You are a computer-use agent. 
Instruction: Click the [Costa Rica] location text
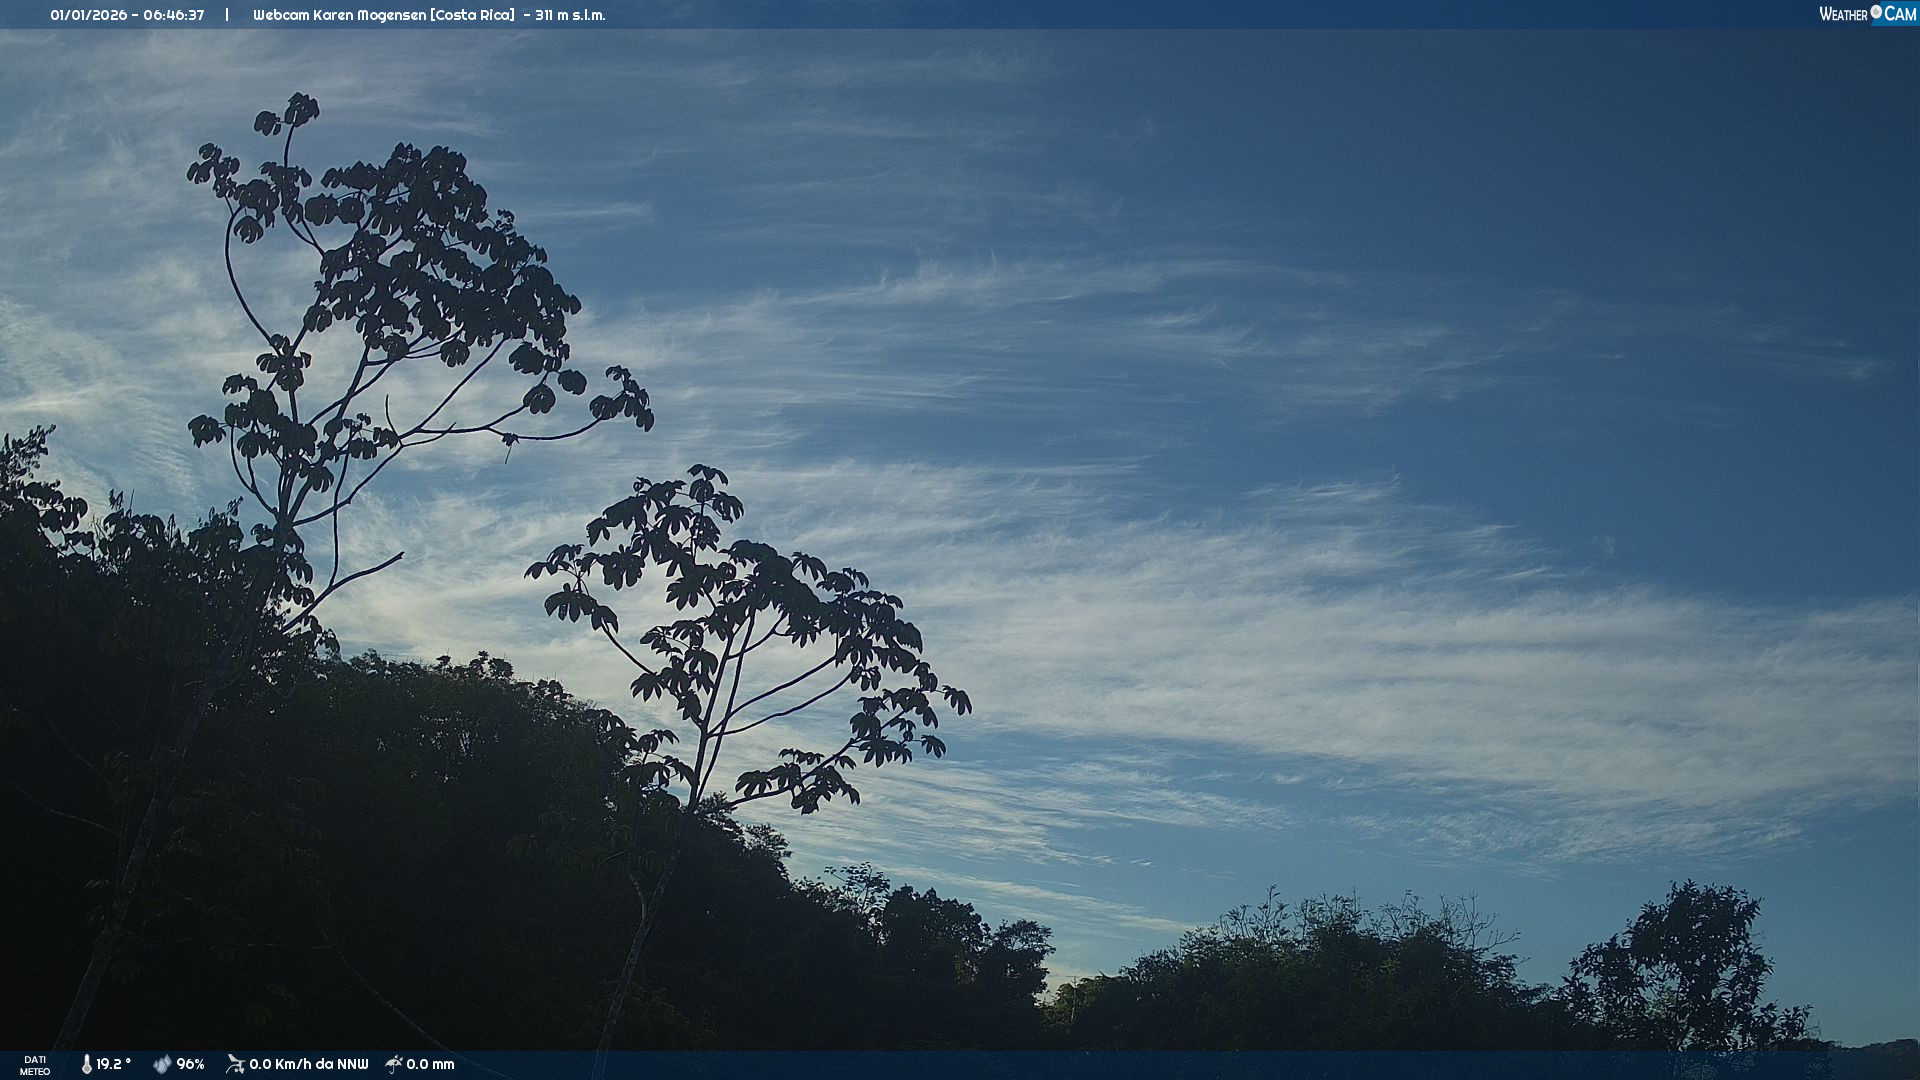coord(472,15)
